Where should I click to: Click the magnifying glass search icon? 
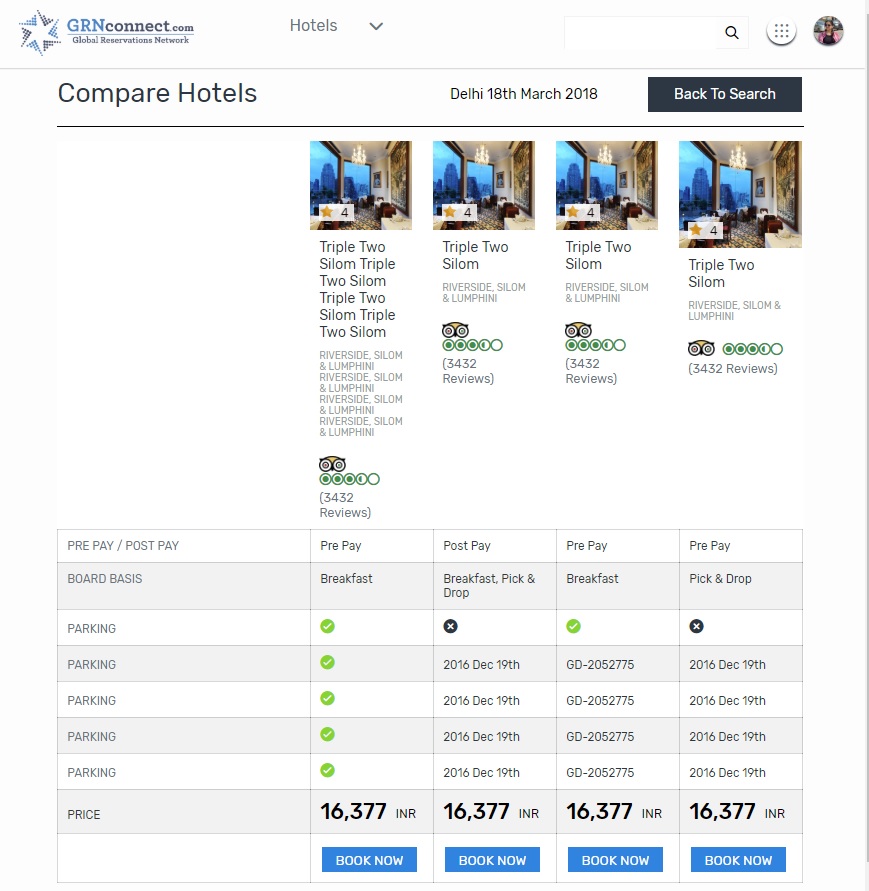coord(732,32)
